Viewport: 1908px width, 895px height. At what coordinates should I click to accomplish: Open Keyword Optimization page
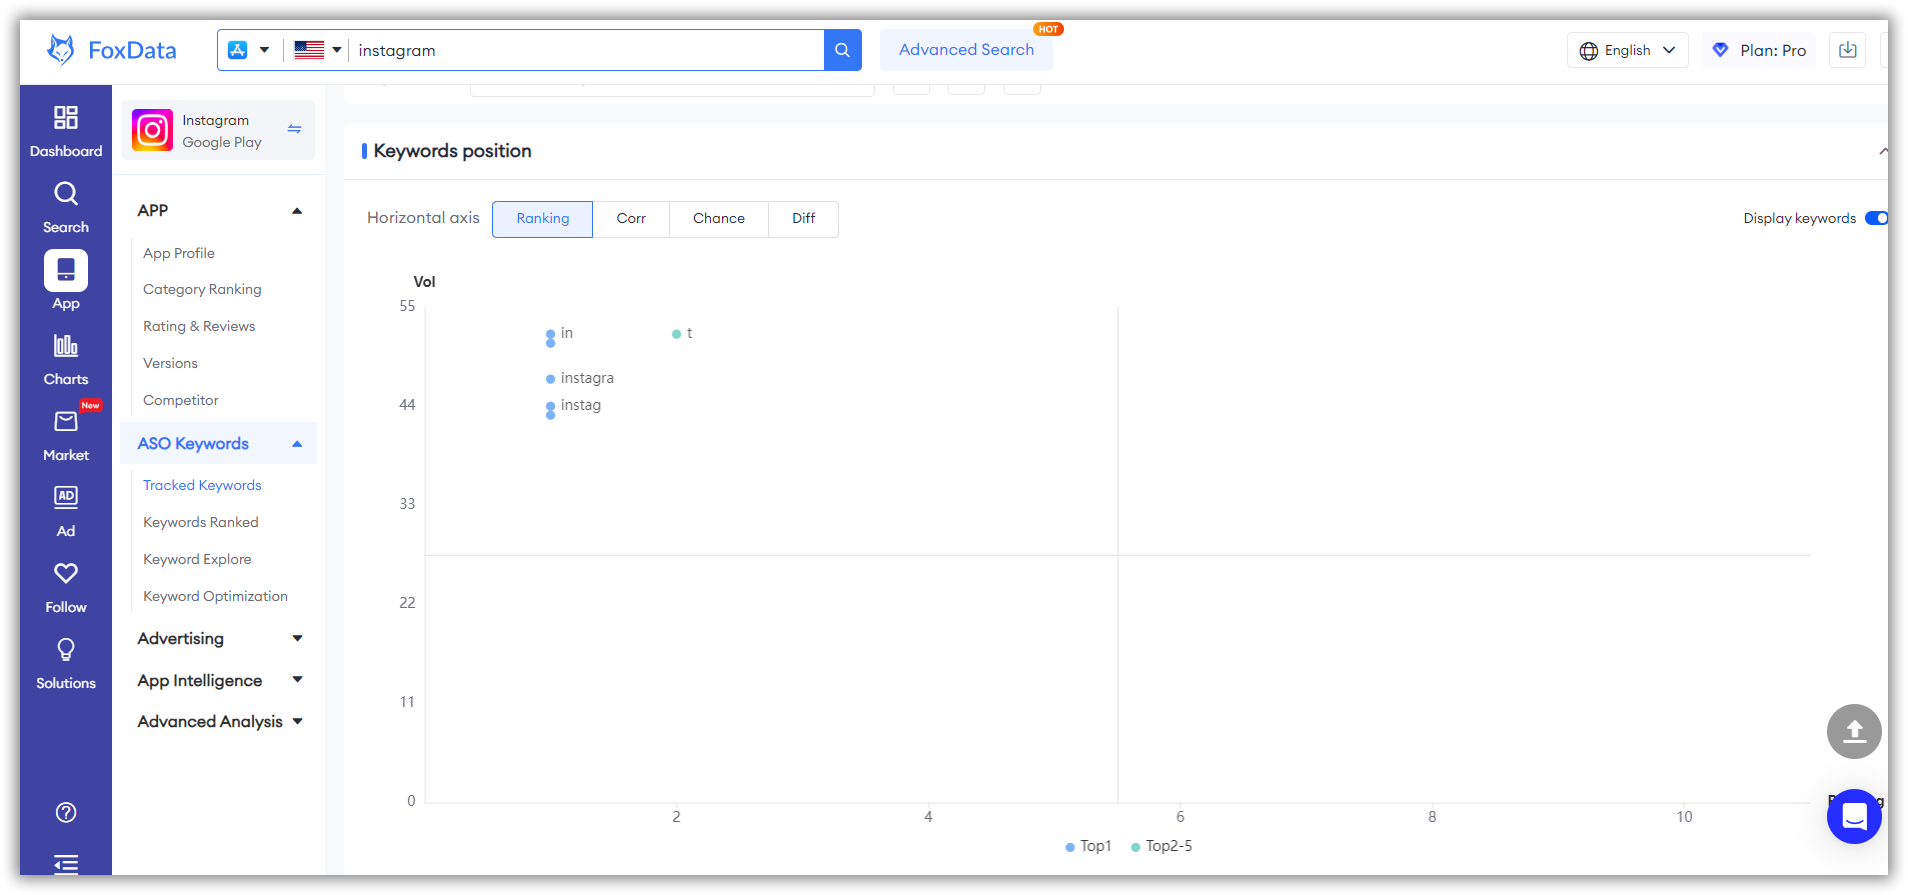click(x=215, y=596)
